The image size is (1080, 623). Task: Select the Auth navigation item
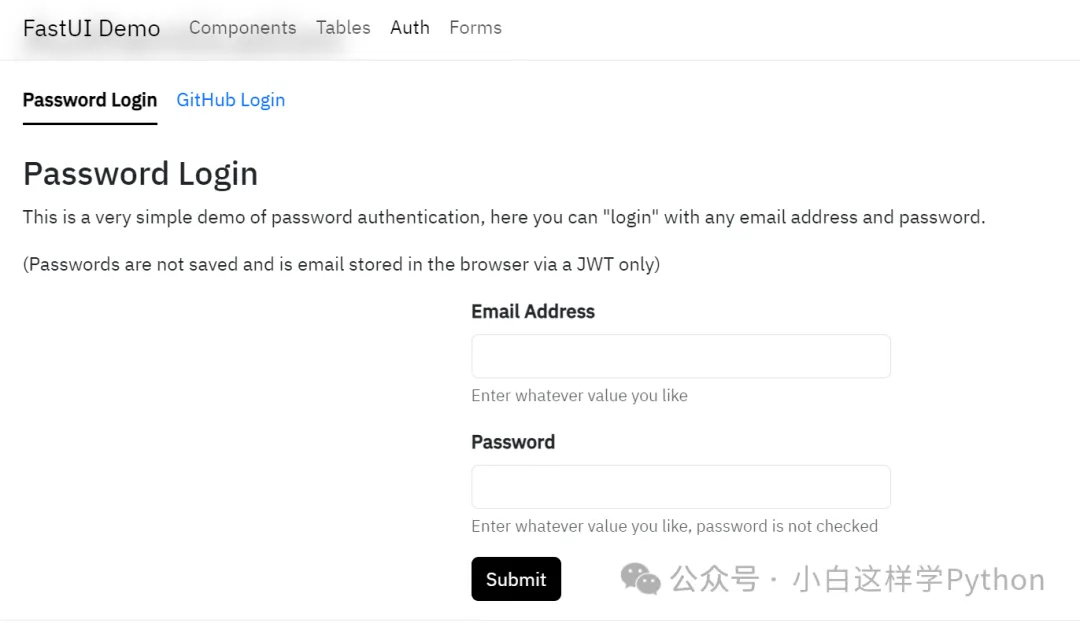point(409,28)
